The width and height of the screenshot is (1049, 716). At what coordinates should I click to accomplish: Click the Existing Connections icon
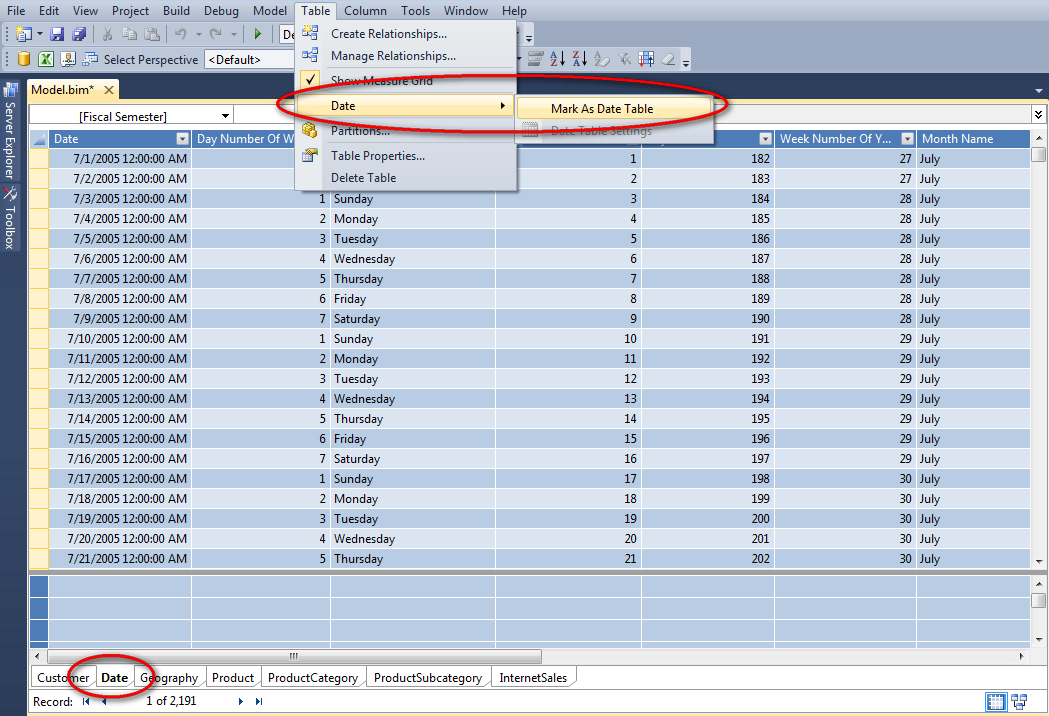[68, 59]
